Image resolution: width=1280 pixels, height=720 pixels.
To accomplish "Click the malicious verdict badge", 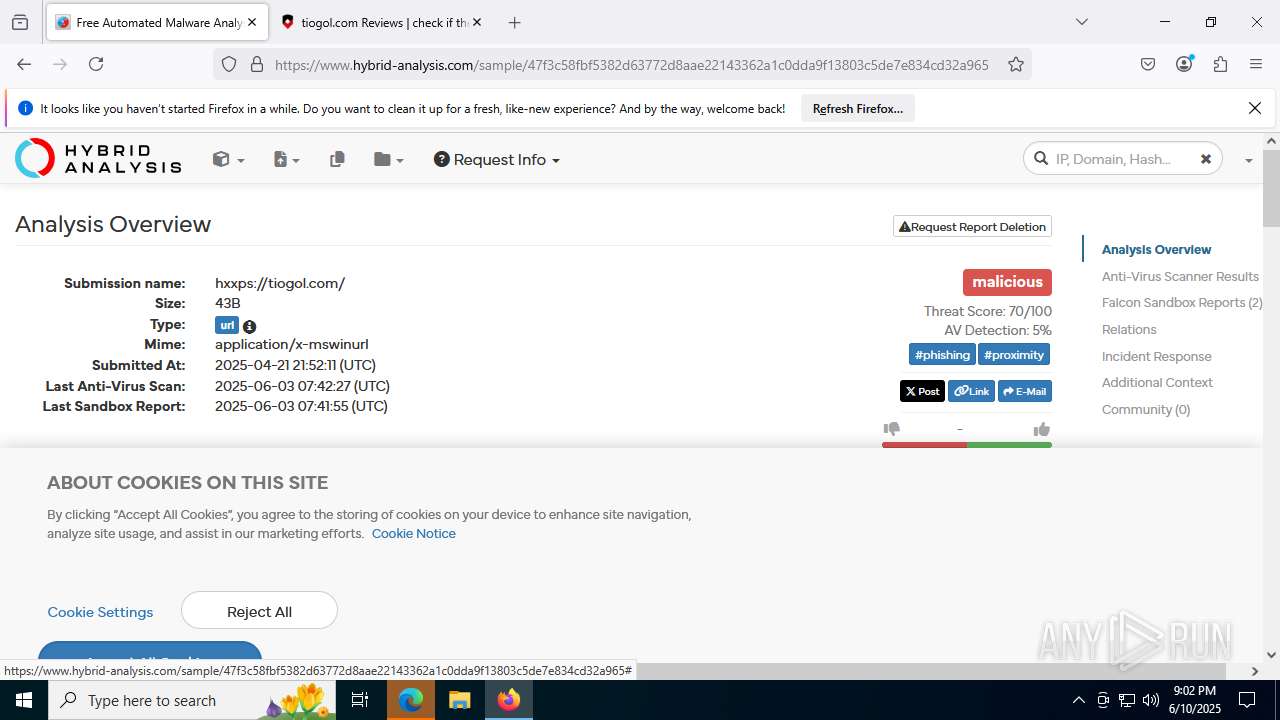I will coord(1007,282).
